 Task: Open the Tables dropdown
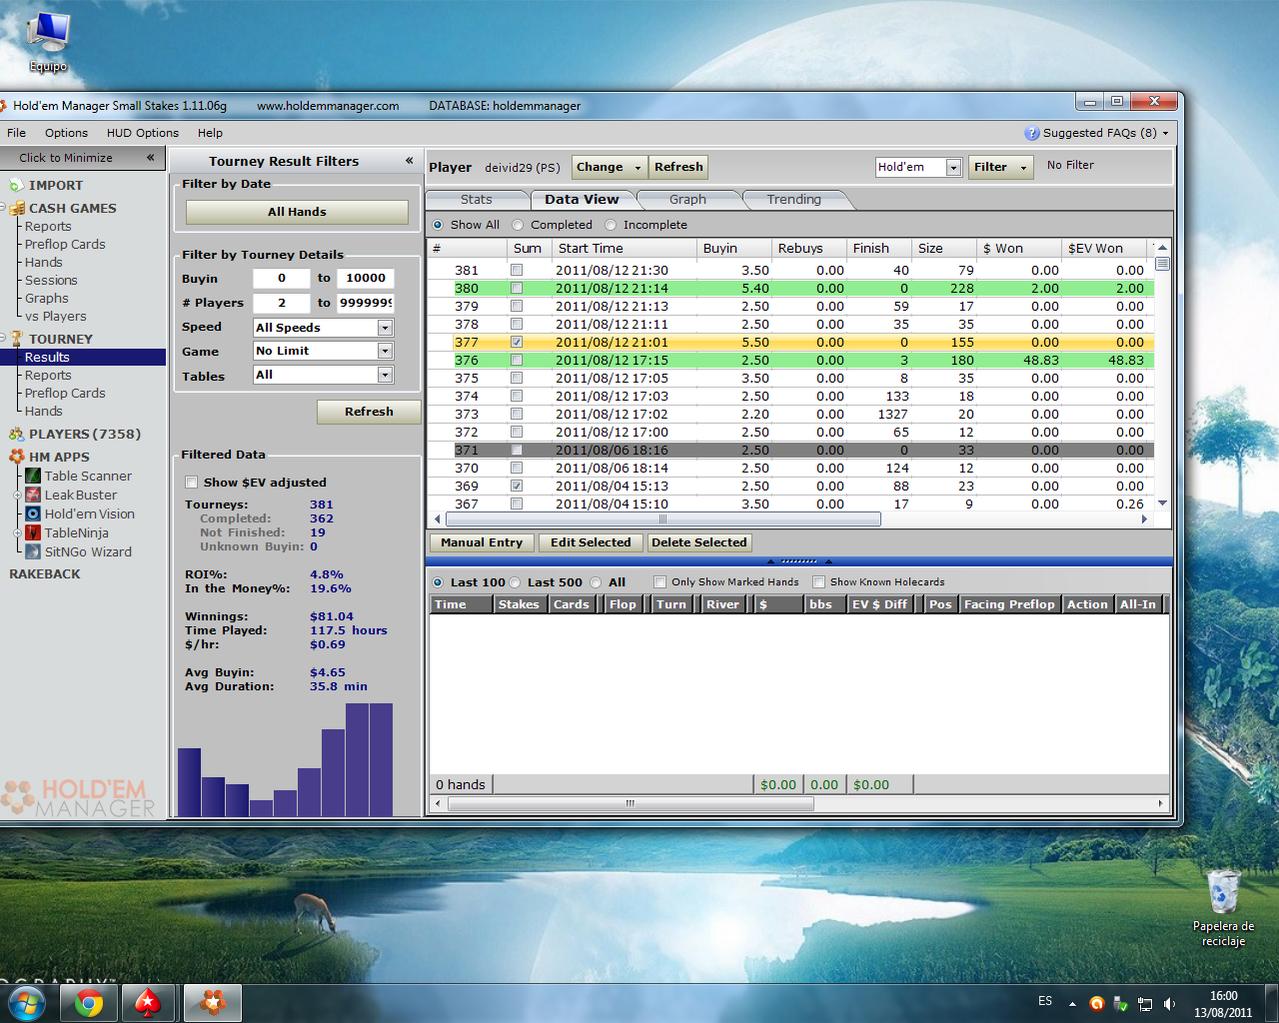coord(385,375)
